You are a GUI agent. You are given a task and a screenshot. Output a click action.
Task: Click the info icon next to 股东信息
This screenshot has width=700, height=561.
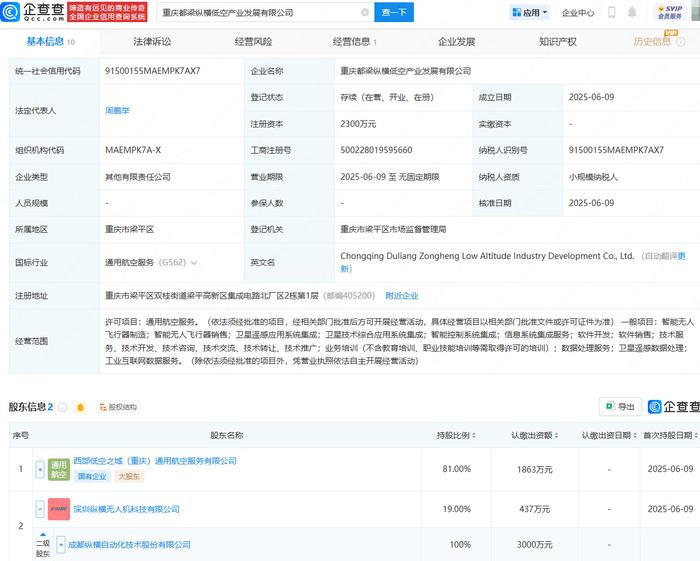63,407
